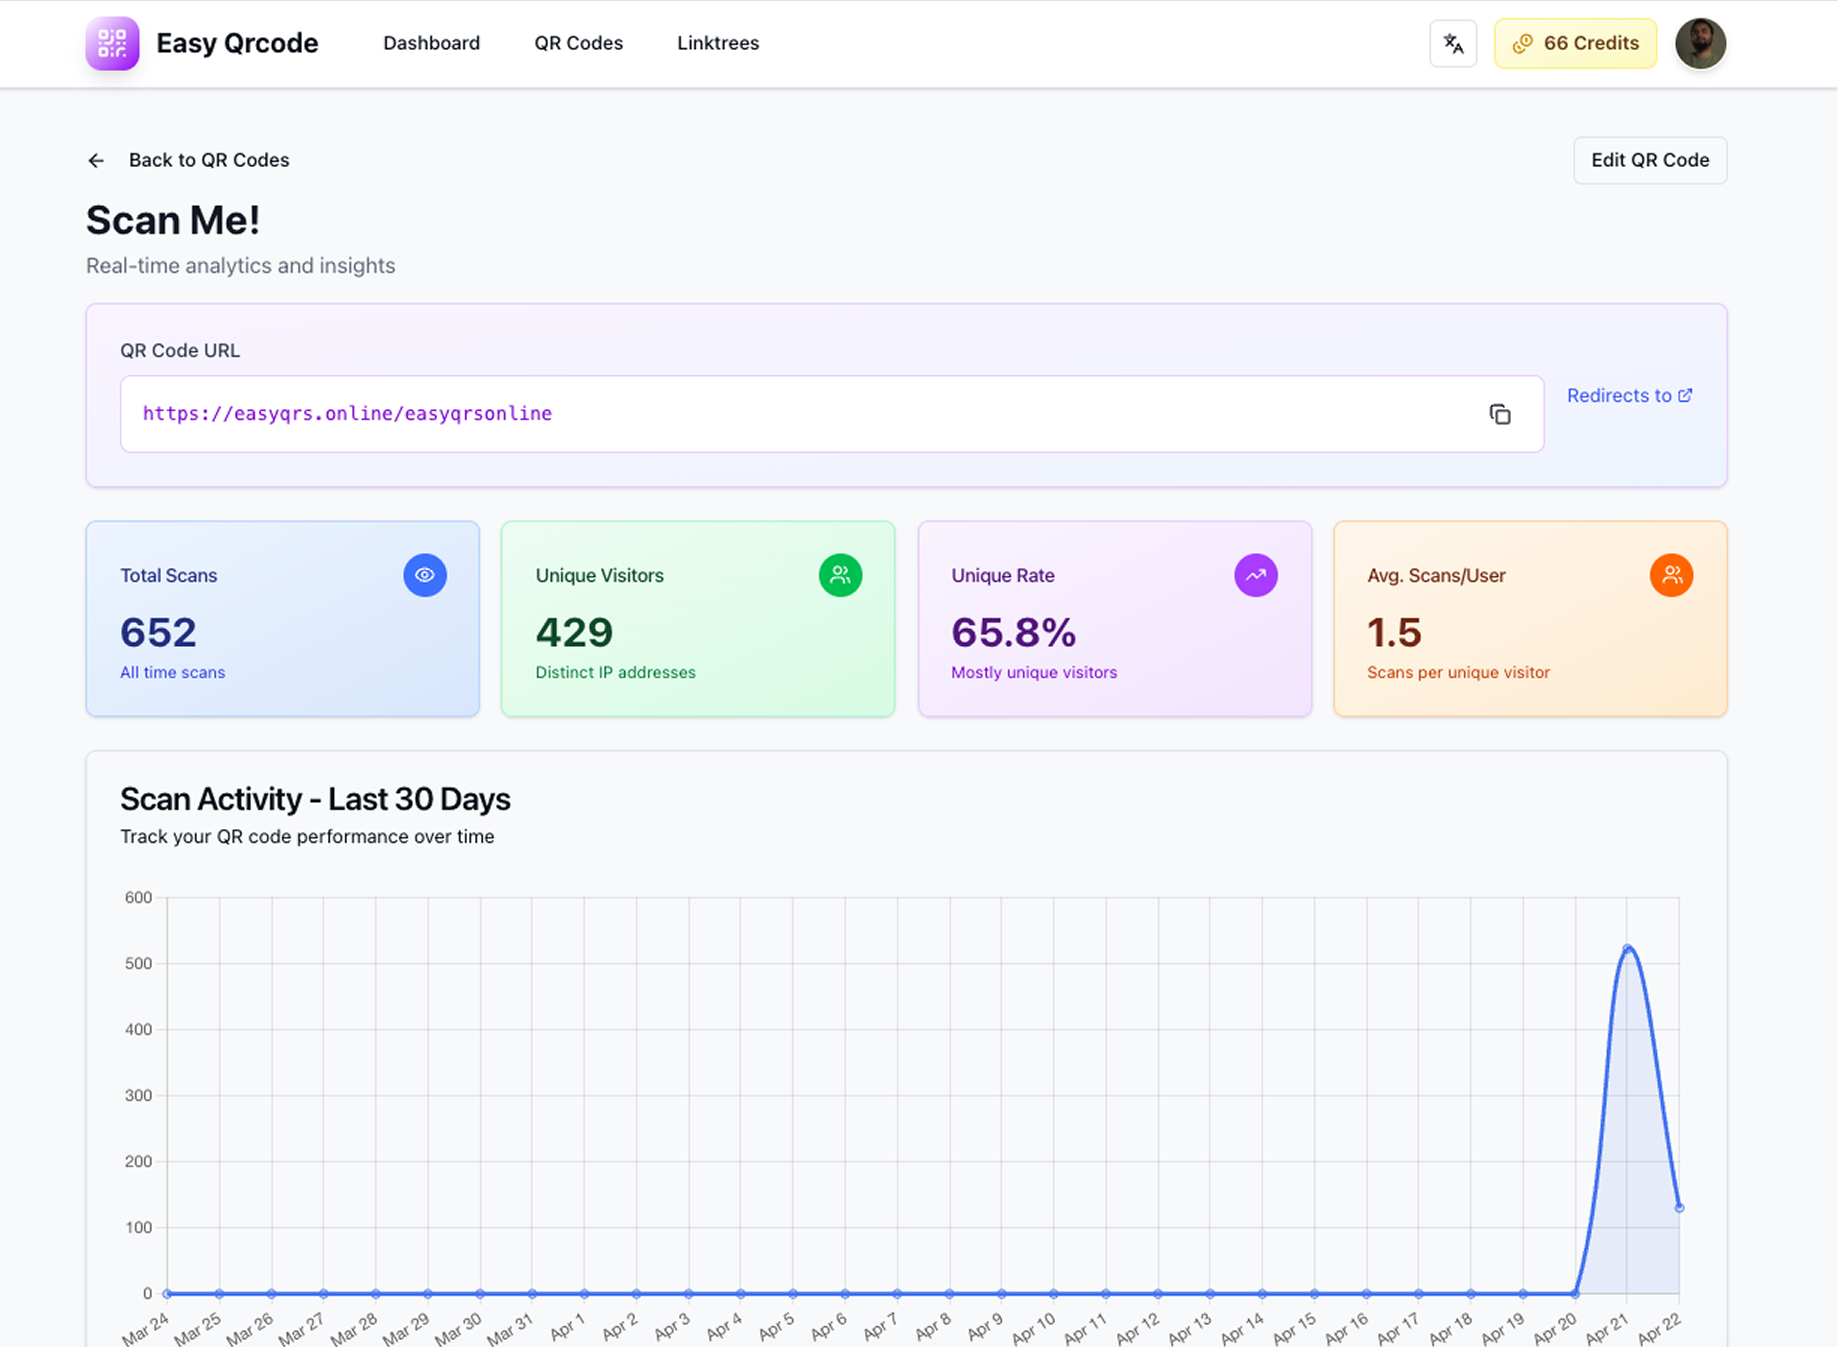Click the 66 Credits button
Screen dimensions: 1838x1347
point(1575,43)
